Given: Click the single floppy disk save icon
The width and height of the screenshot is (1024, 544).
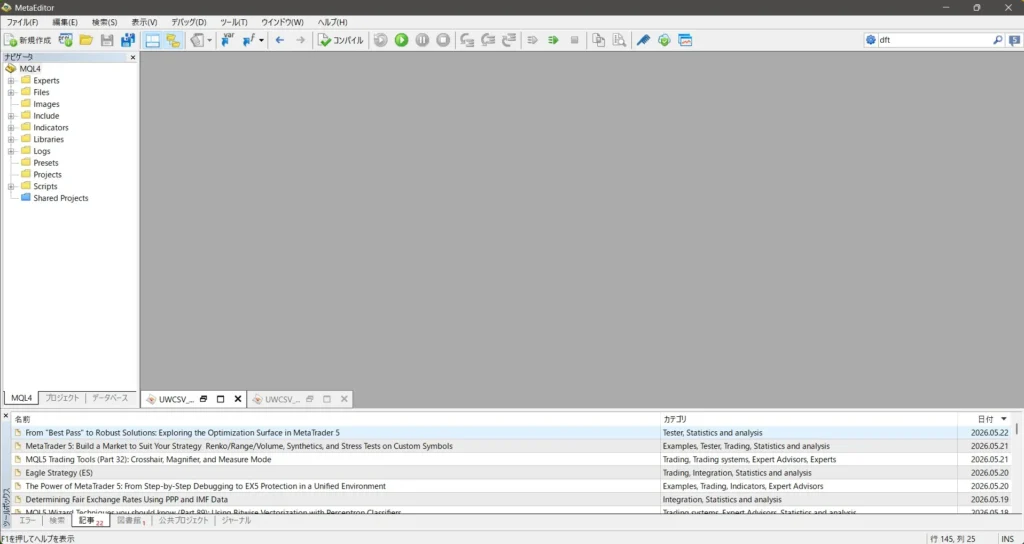Looking at the screenshot, I should pos(107,40).
